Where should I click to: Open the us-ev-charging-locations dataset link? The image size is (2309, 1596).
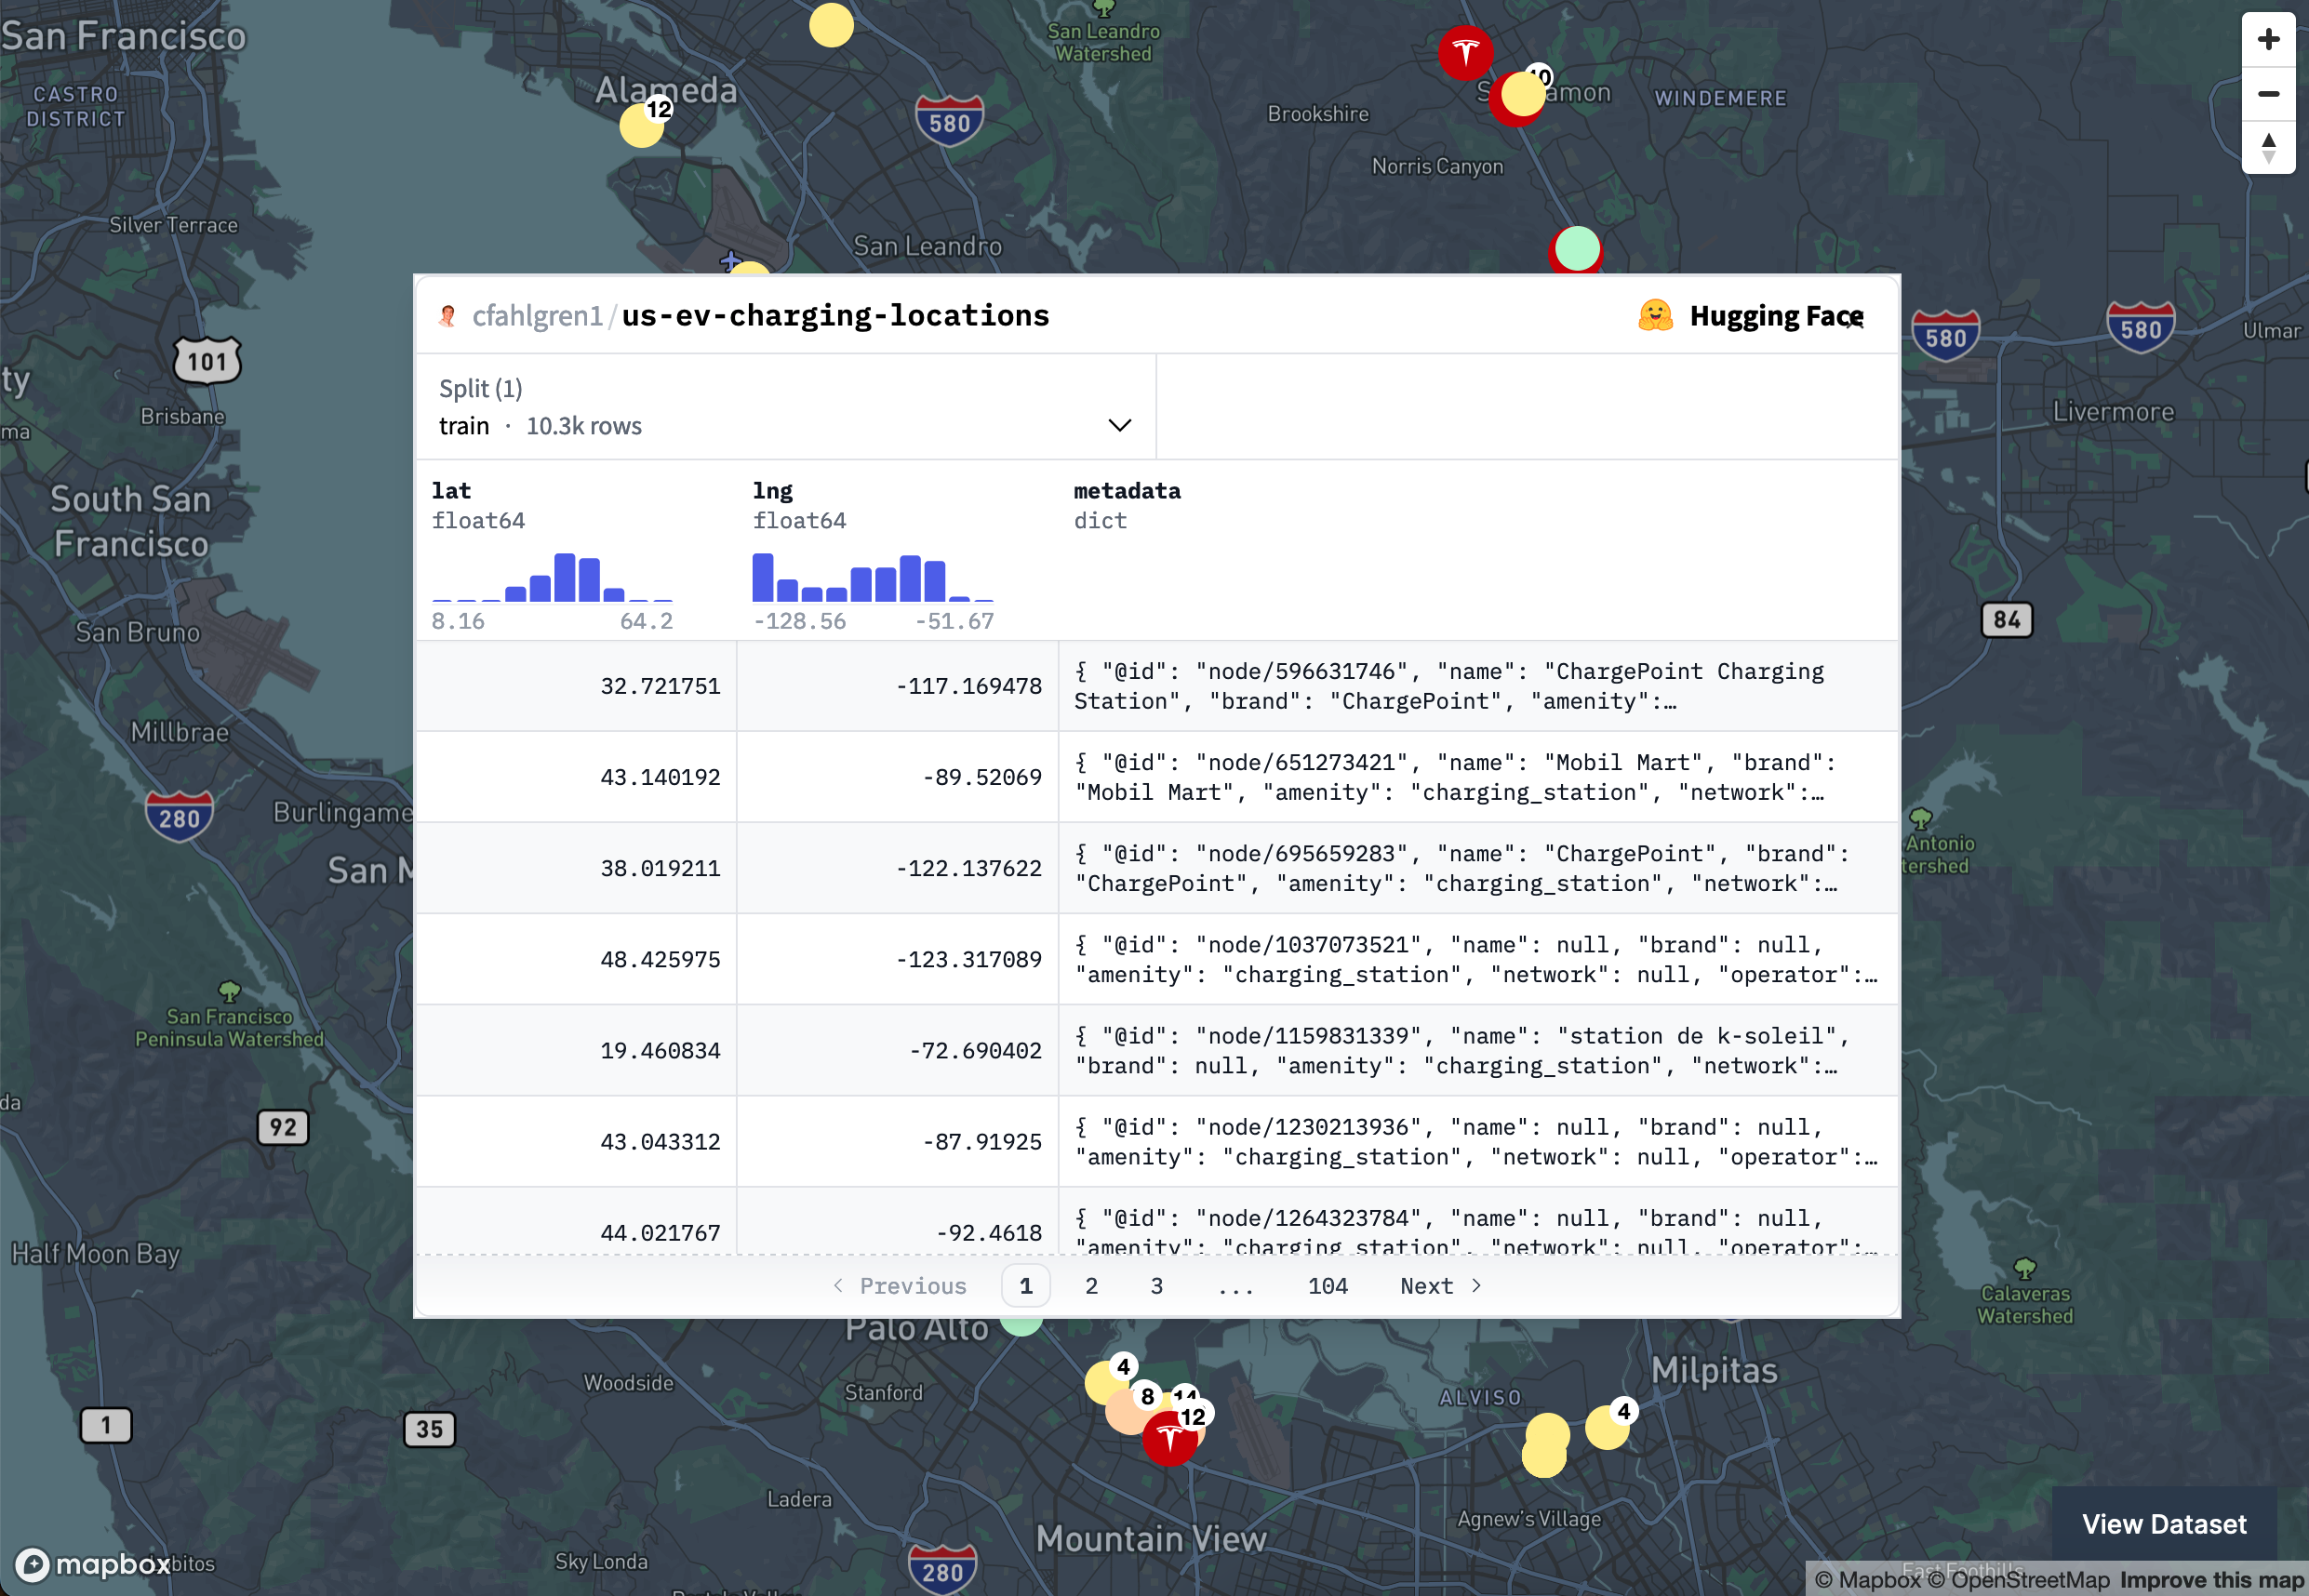click(835, 316)
